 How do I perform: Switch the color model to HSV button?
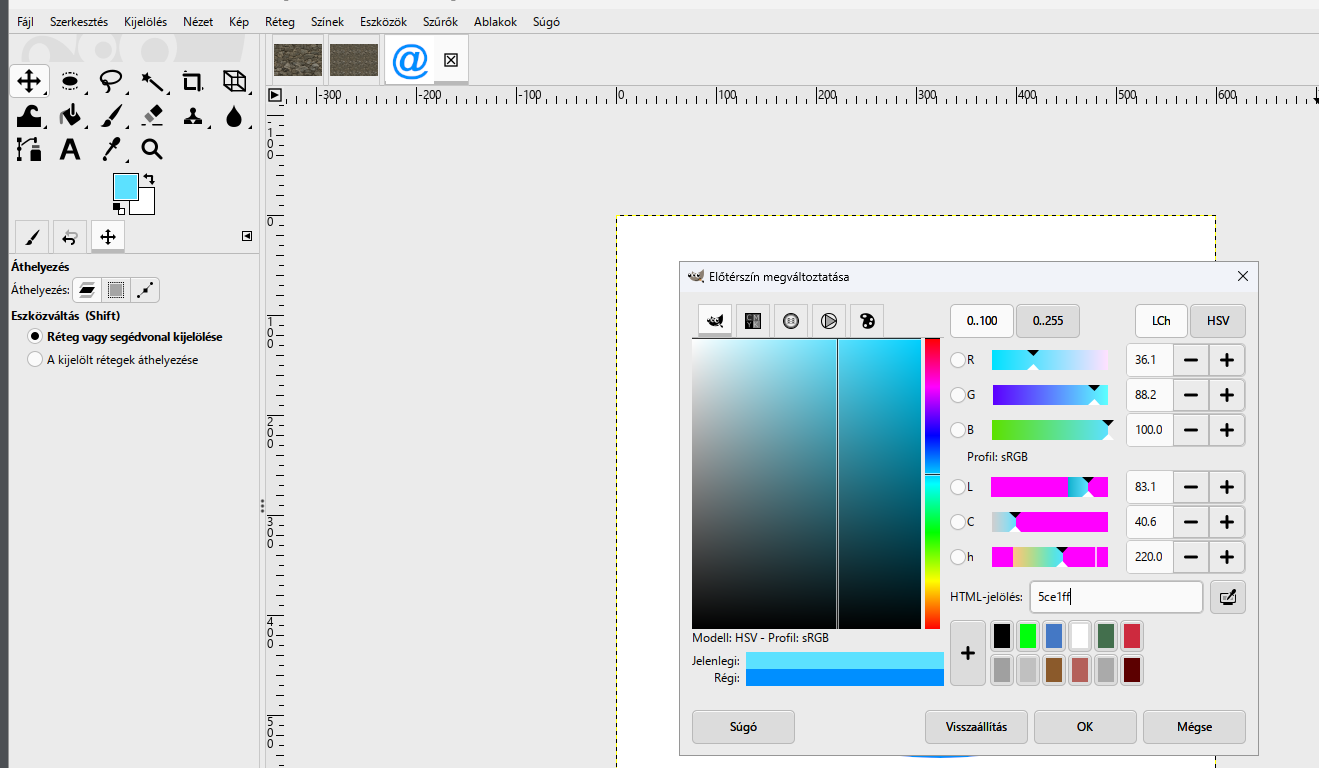pyautogui.click(x=1218, y=321)
